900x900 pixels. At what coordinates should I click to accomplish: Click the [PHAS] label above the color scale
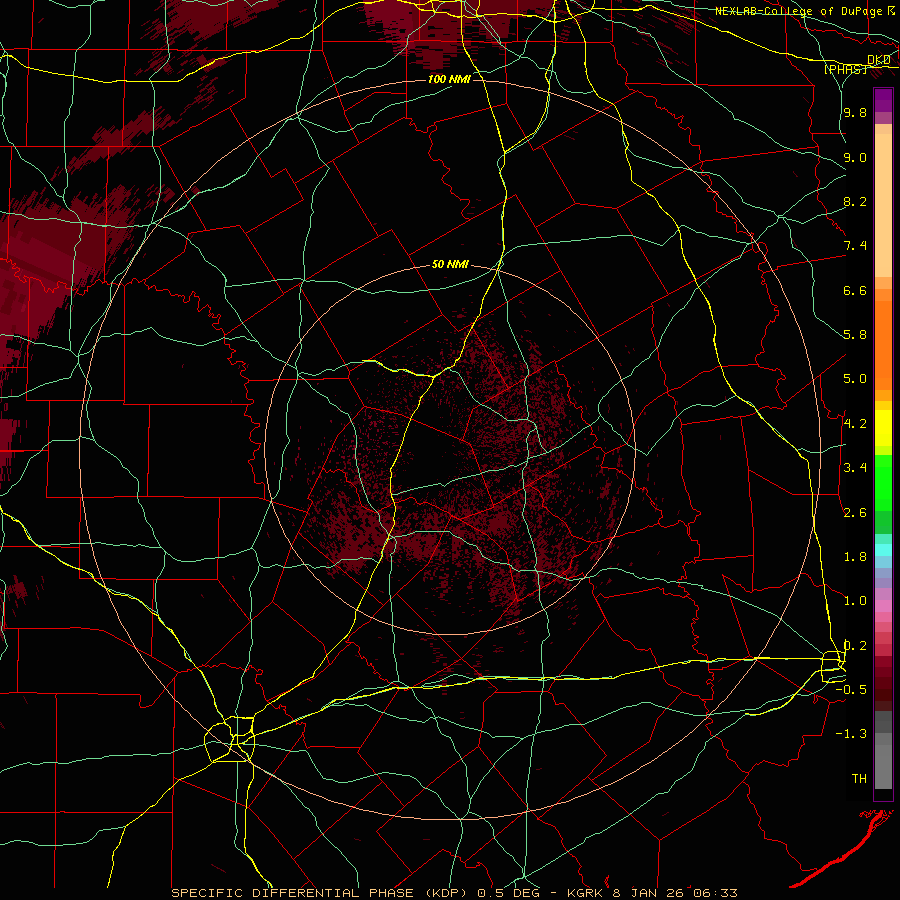[x=845, y=69]
